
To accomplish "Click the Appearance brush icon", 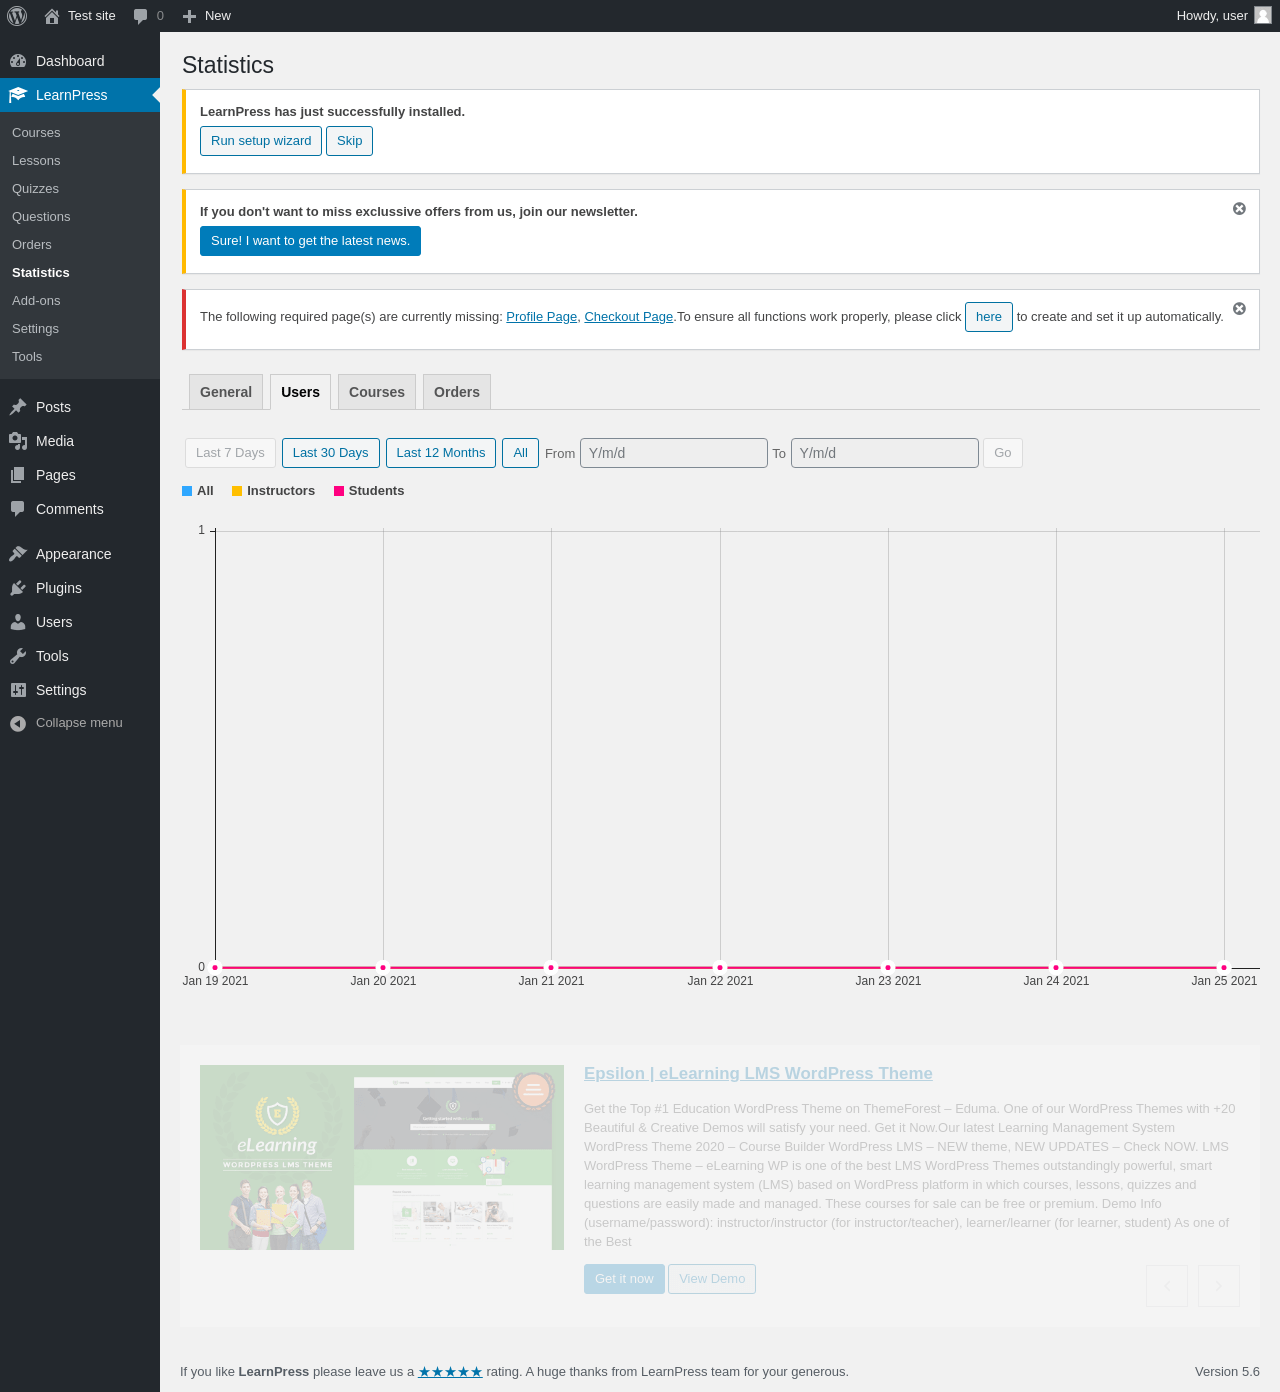I will tap(18, 554).
